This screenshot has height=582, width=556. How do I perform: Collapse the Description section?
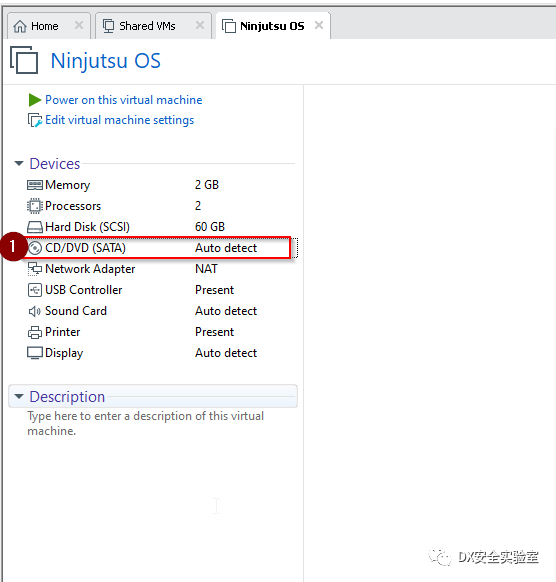click(19, 396)
